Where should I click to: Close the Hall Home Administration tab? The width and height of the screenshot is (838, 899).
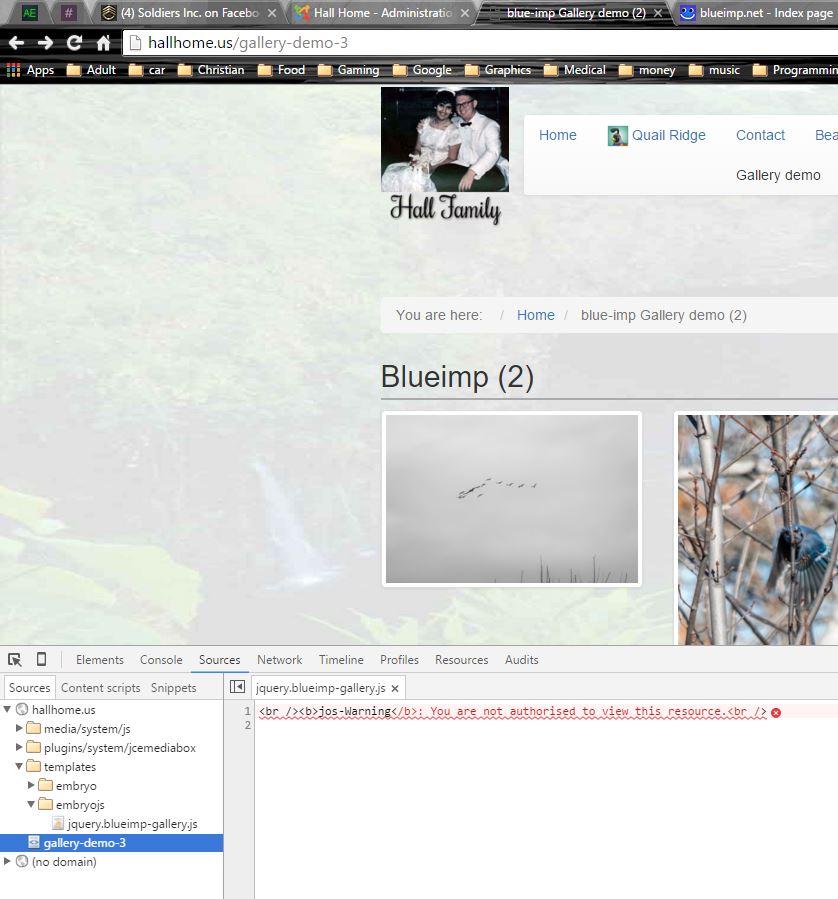(465, 13)
